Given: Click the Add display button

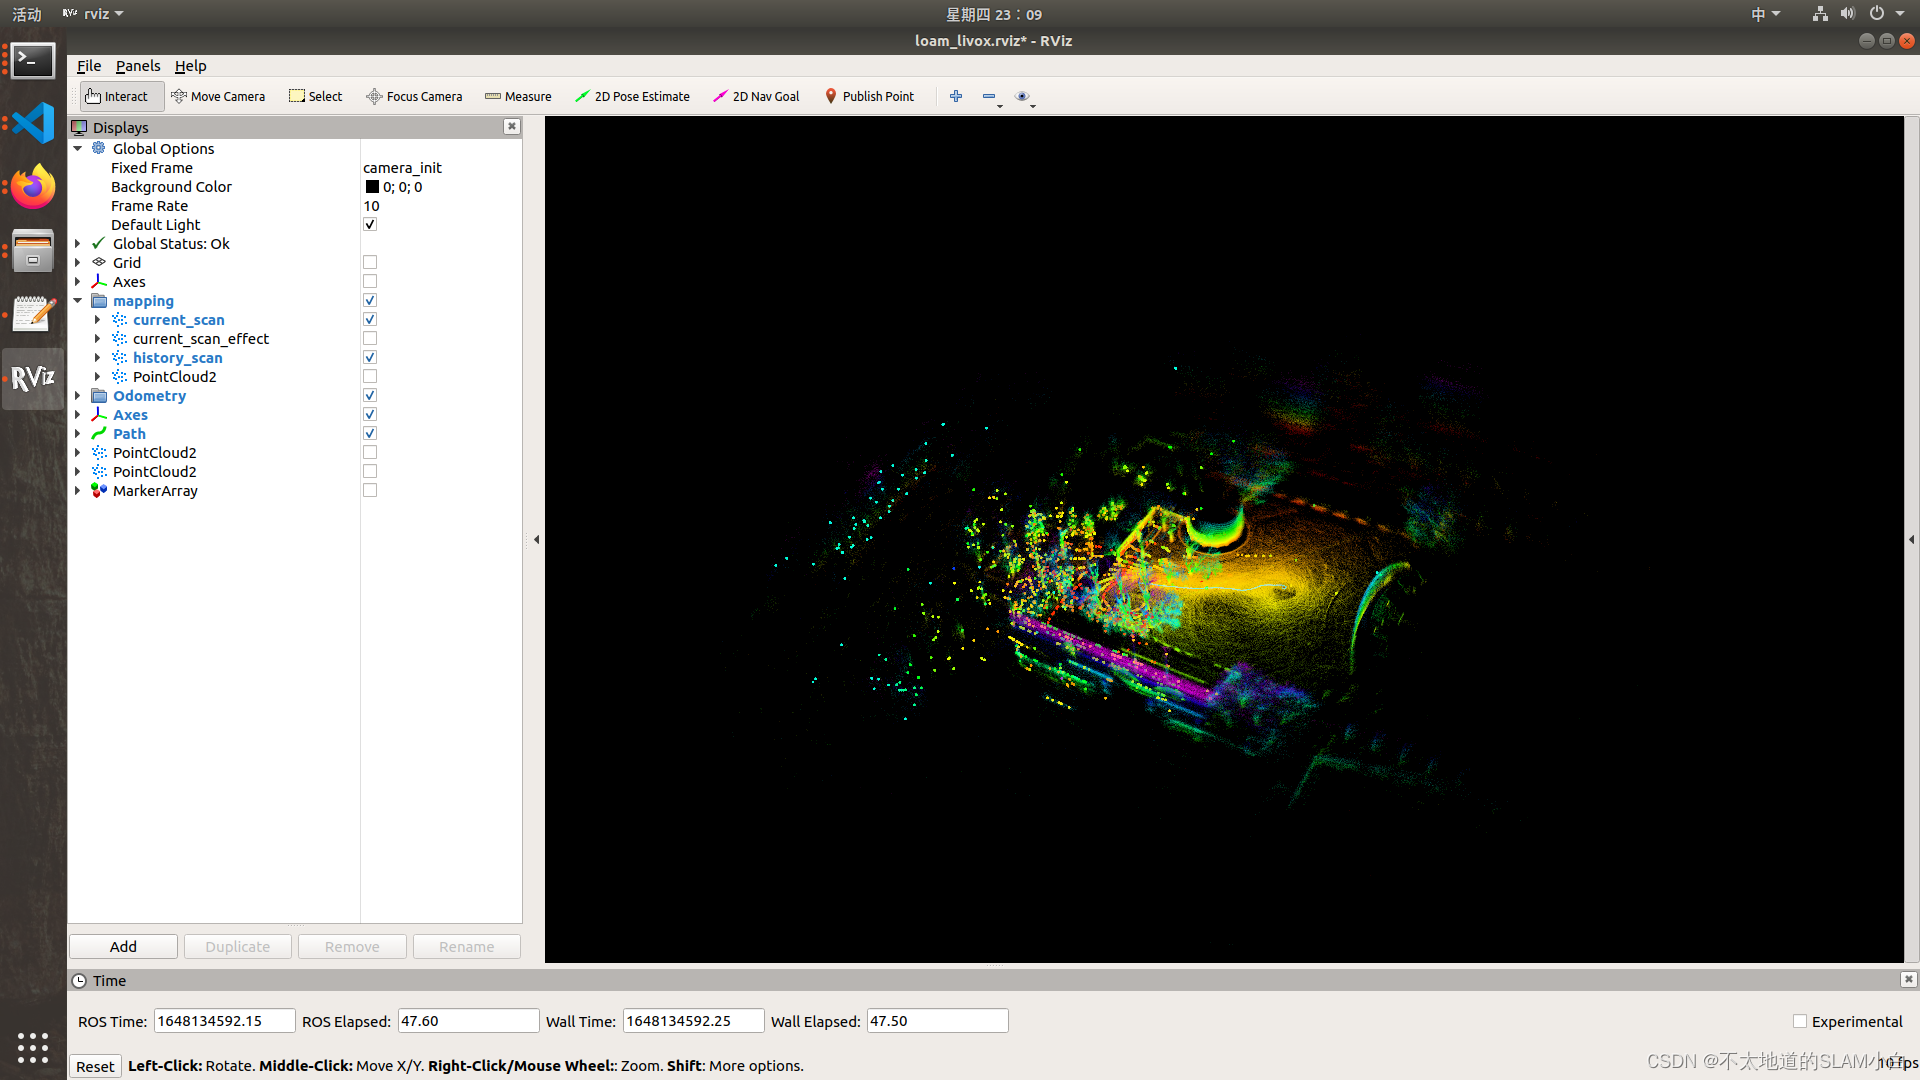Looking at the screenshot, I should pos(123,946).
